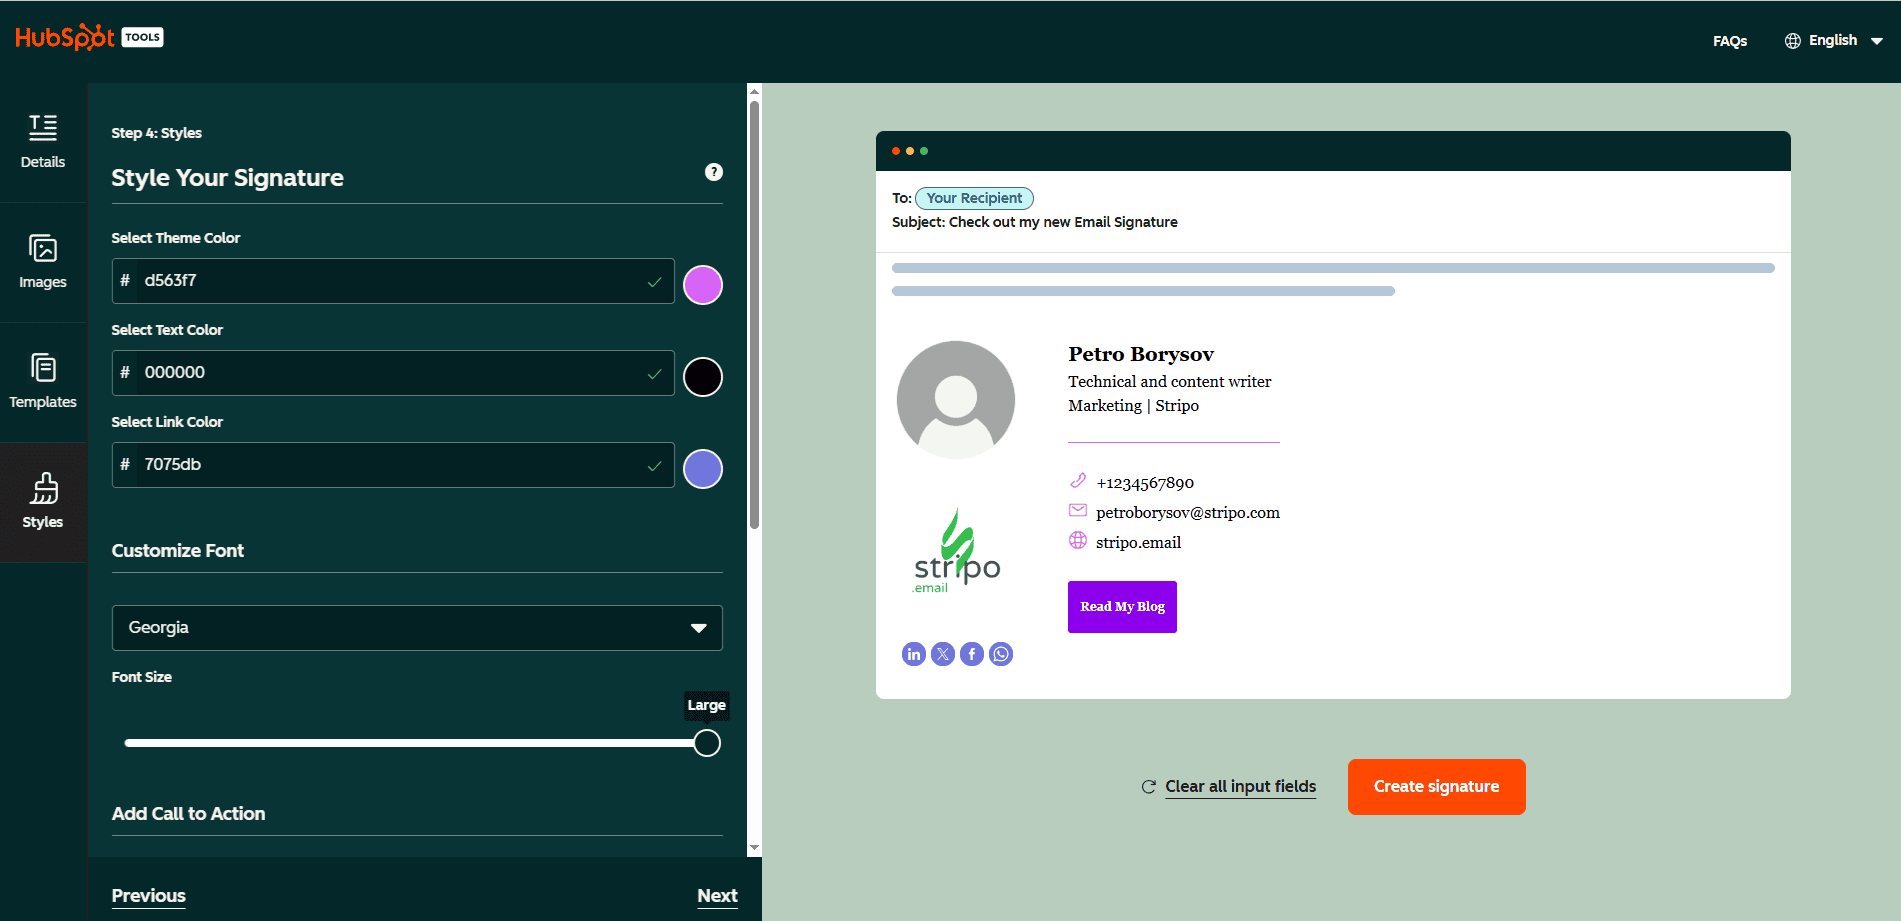
Task: Click the scrollbar down arrow
Action: [755, 848]
